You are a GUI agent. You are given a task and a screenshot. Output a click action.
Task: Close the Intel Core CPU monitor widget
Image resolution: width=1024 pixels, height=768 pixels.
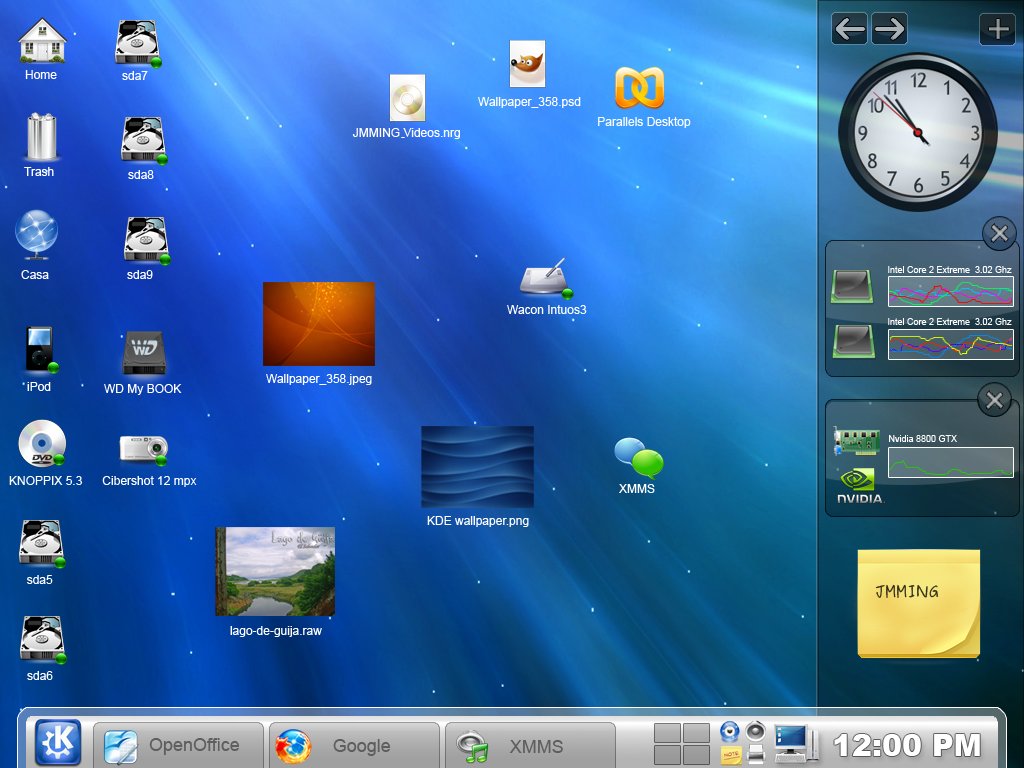pyautogui.click(x=999, y=233)
